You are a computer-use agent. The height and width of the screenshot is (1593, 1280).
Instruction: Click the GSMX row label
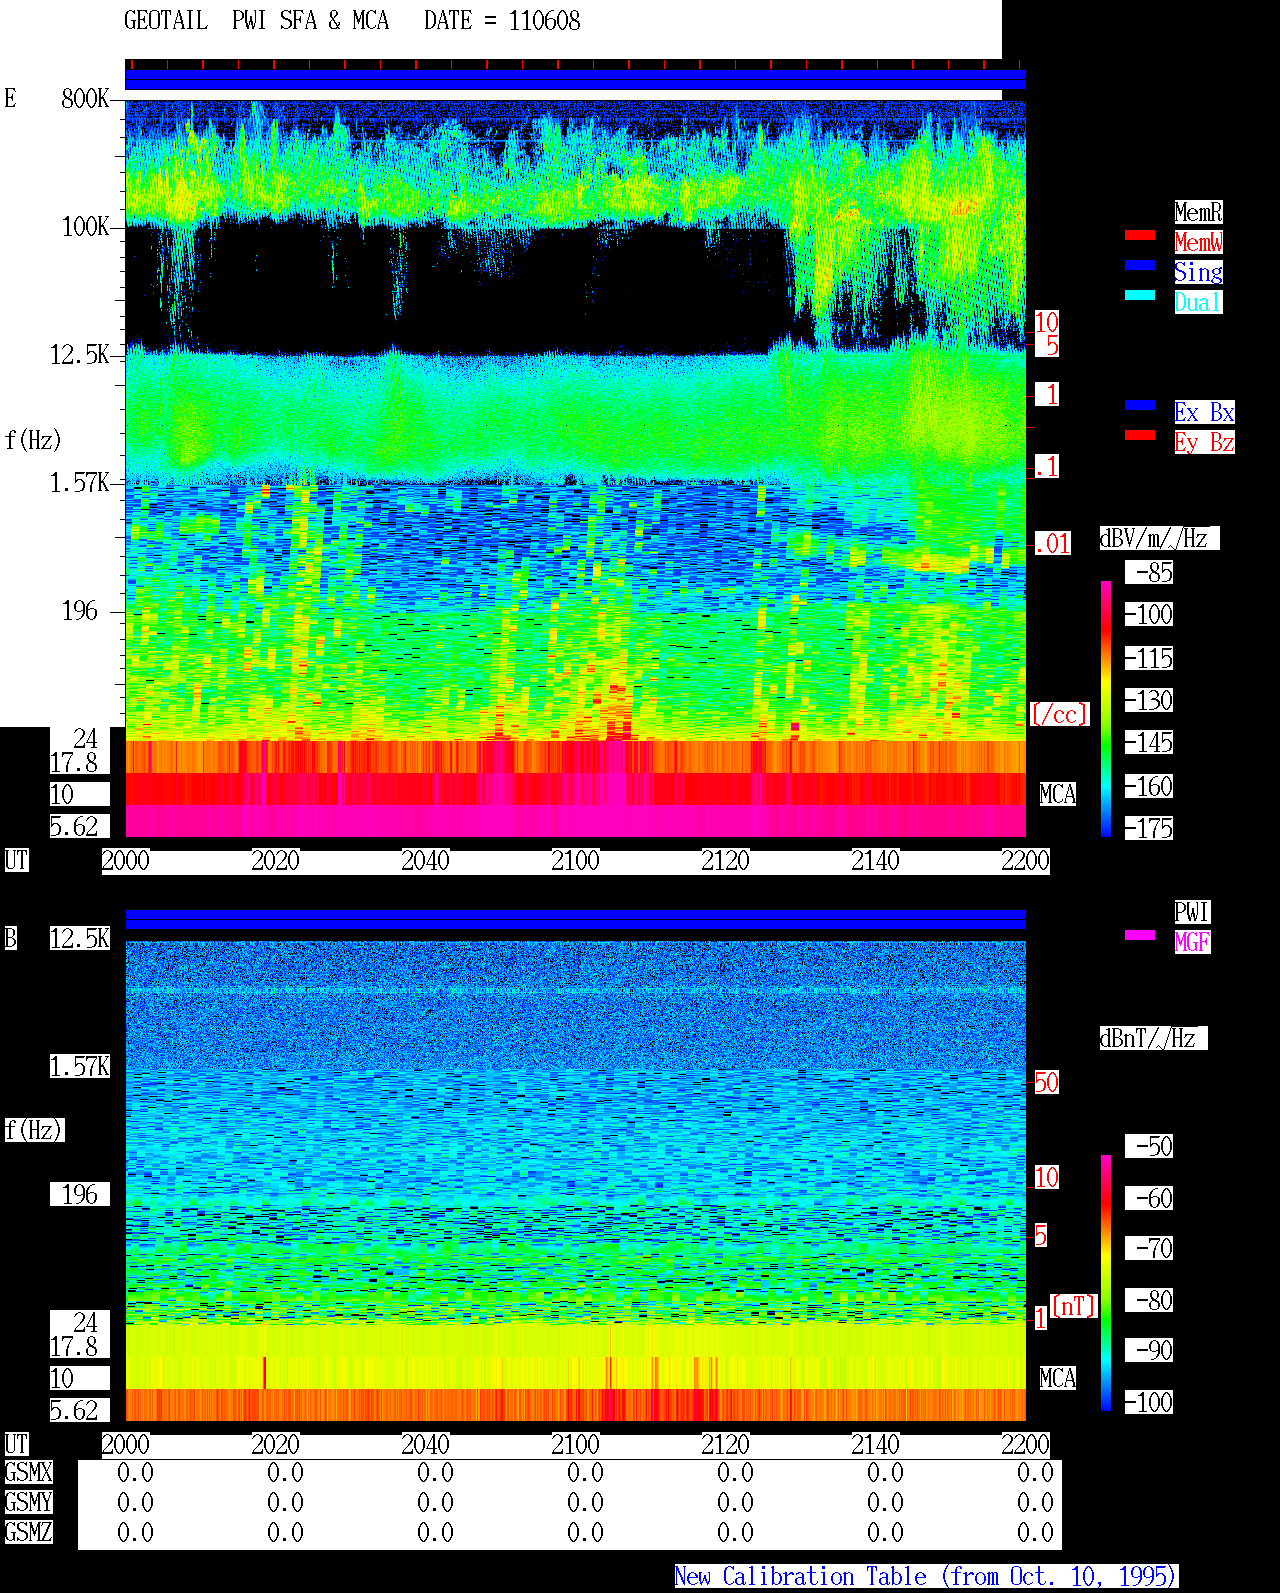point(28,1472)
